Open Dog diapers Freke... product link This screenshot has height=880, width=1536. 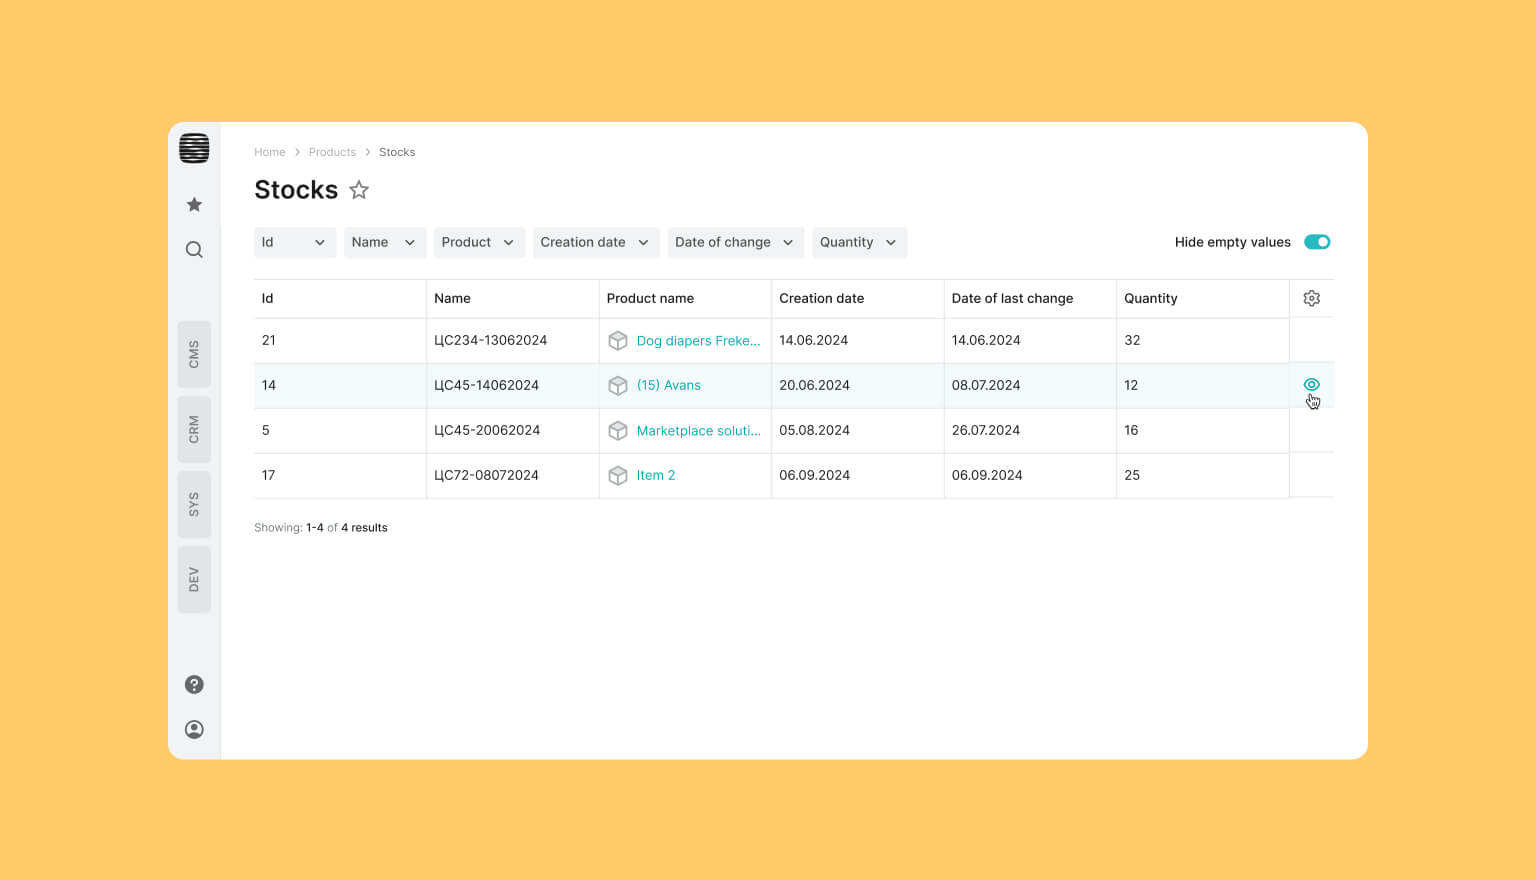click(x=698, y=340)
